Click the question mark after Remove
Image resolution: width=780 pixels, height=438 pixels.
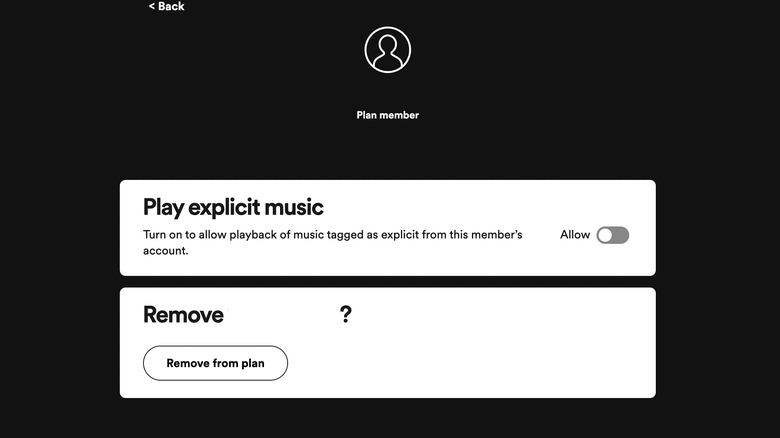[346, 315]
